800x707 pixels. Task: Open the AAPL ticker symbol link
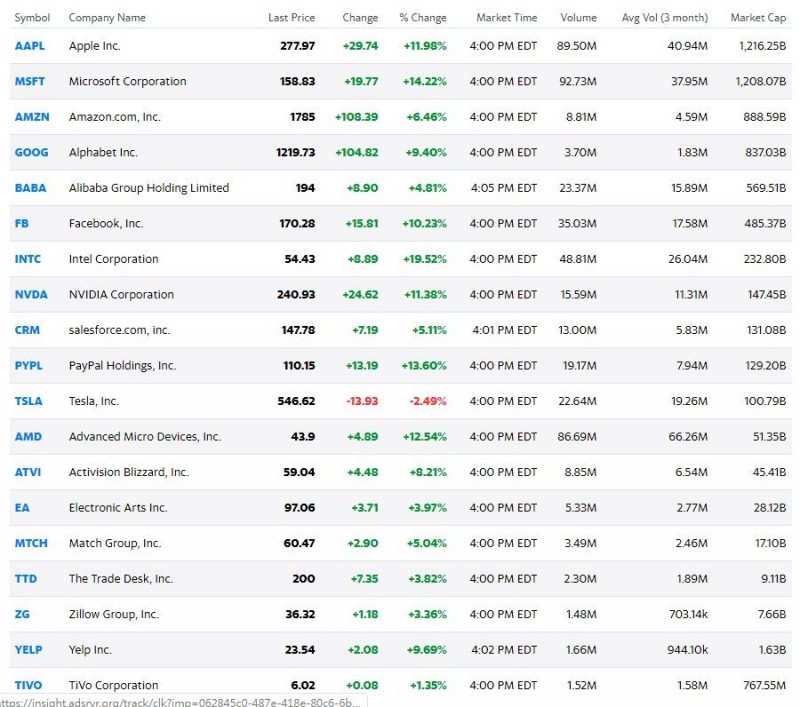coord(30,46)
